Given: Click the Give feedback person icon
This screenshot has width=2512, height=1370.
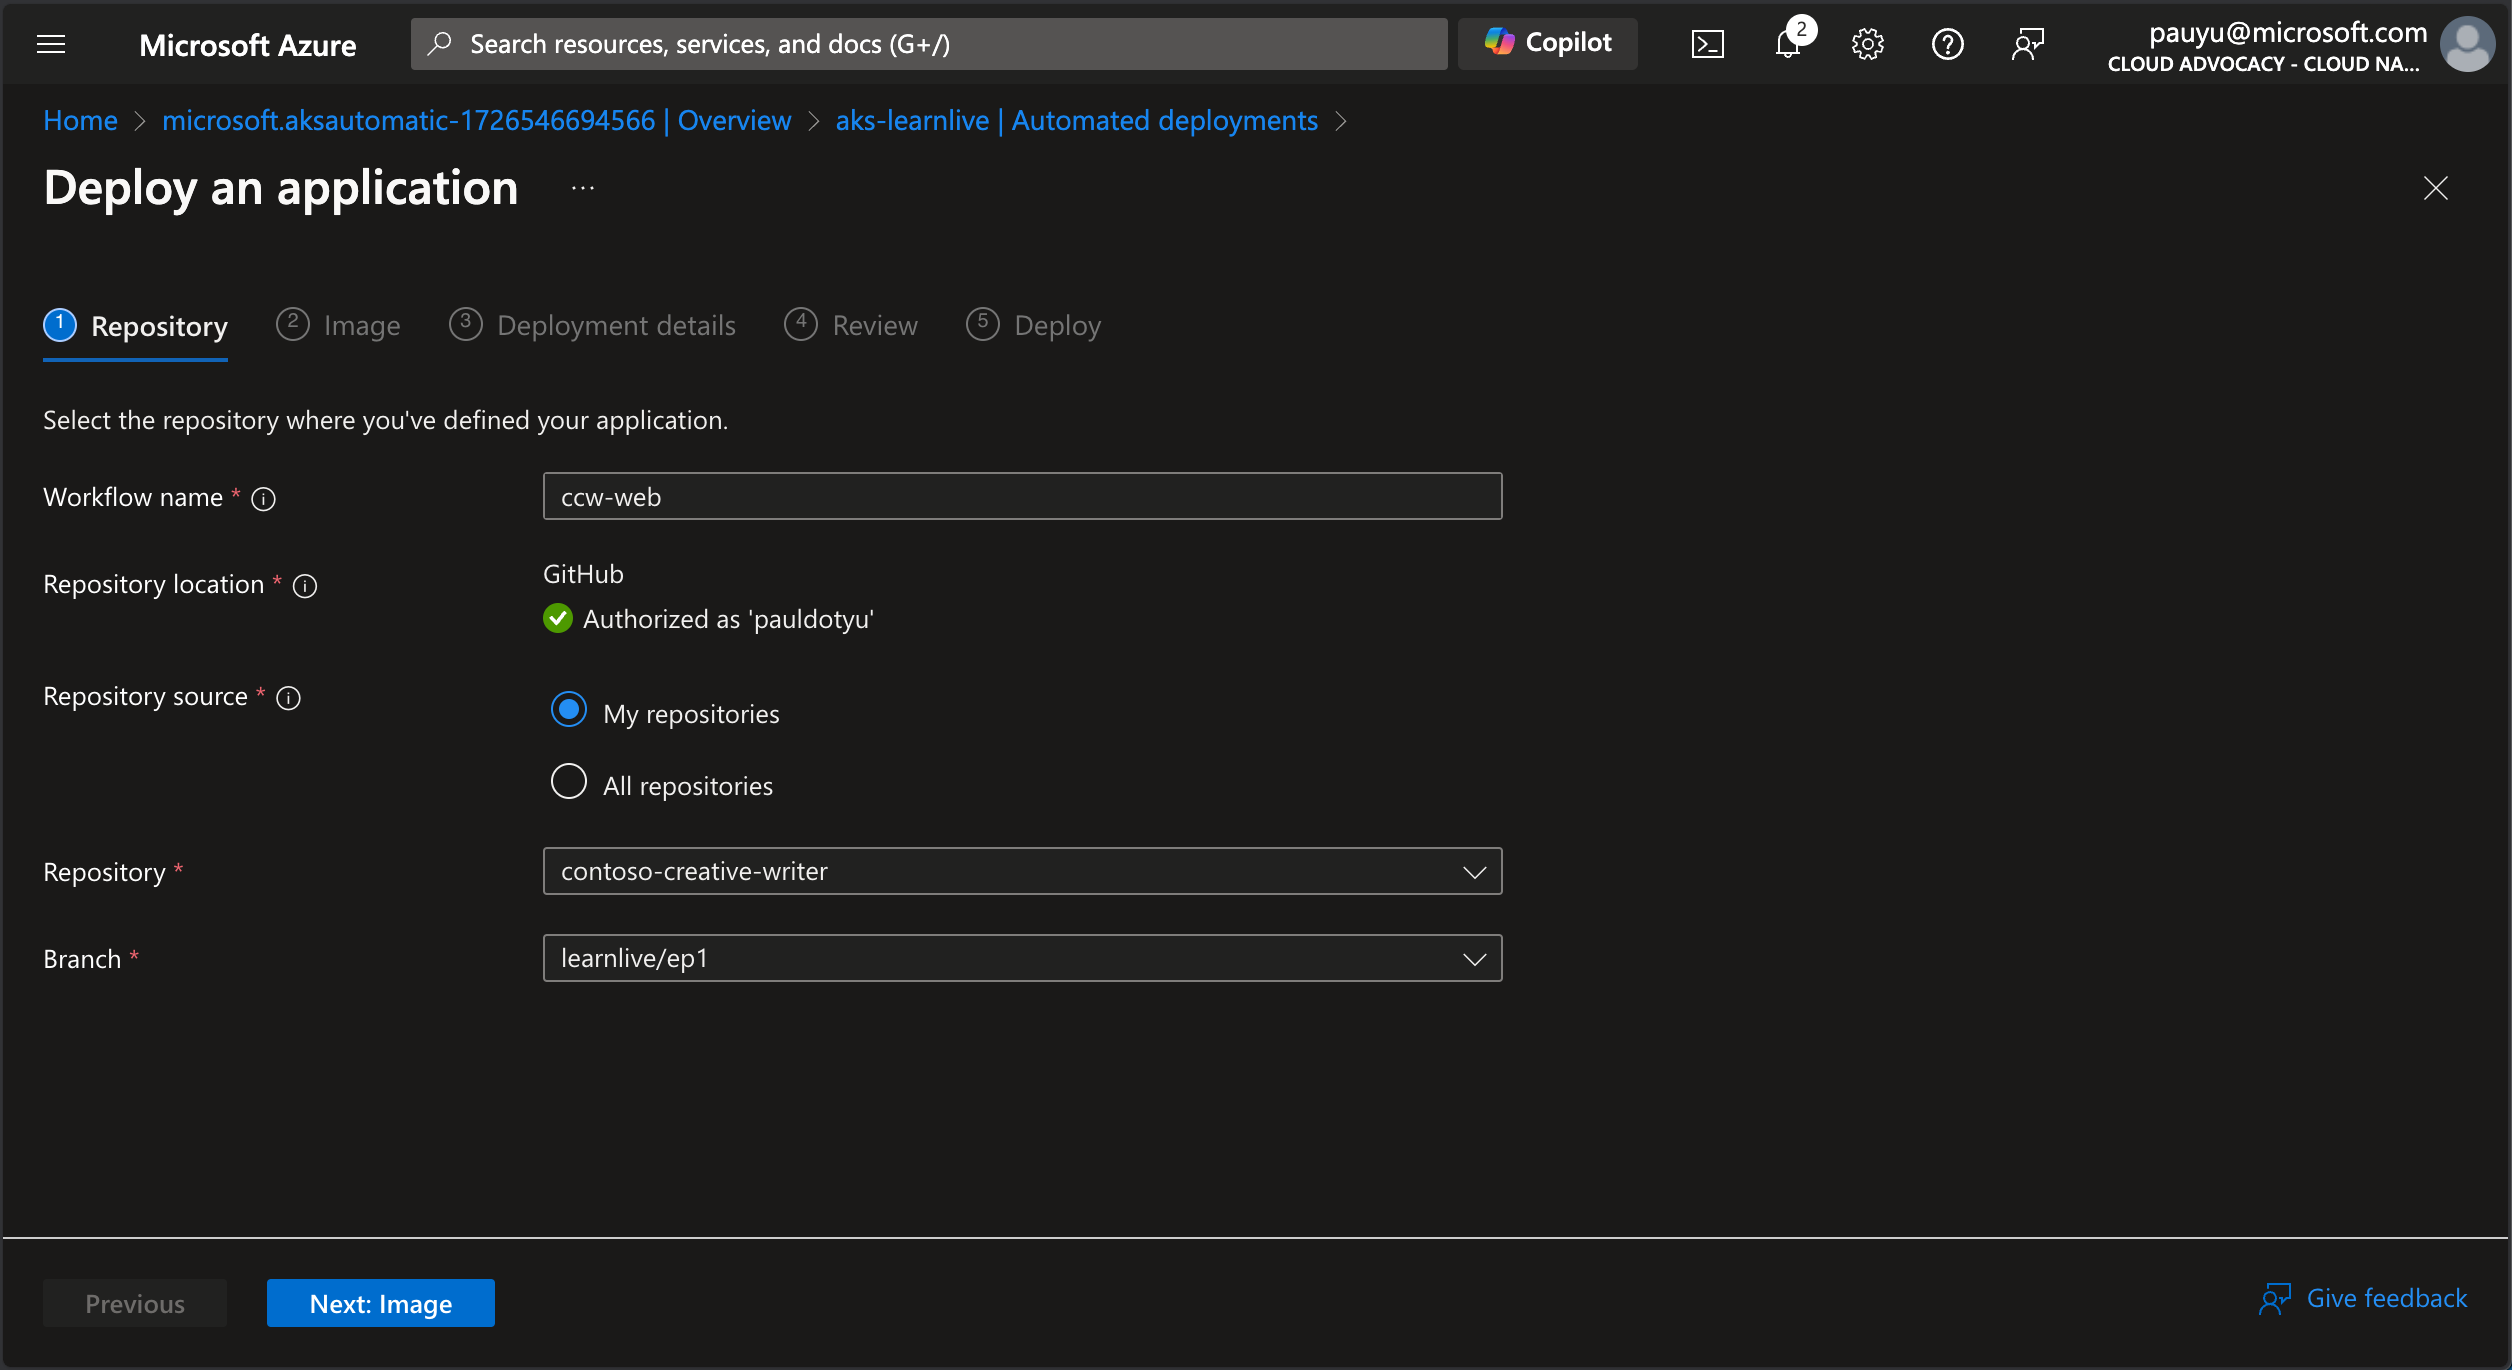Looking at the screenshot, I should (x=2275, y=1299).
